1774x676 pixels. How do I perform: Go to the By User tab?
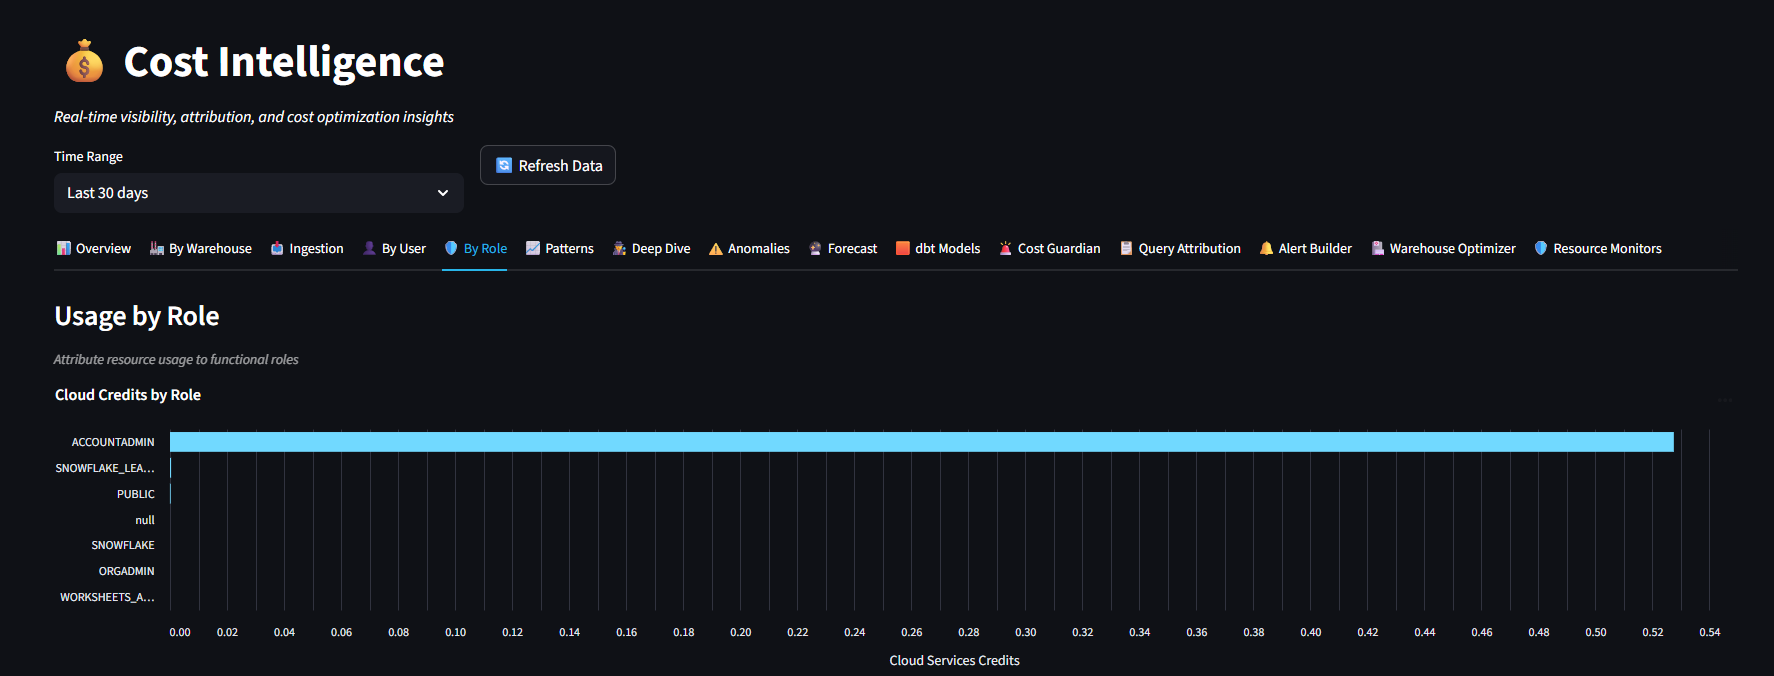pyautogui.click(x=394, y=249)
